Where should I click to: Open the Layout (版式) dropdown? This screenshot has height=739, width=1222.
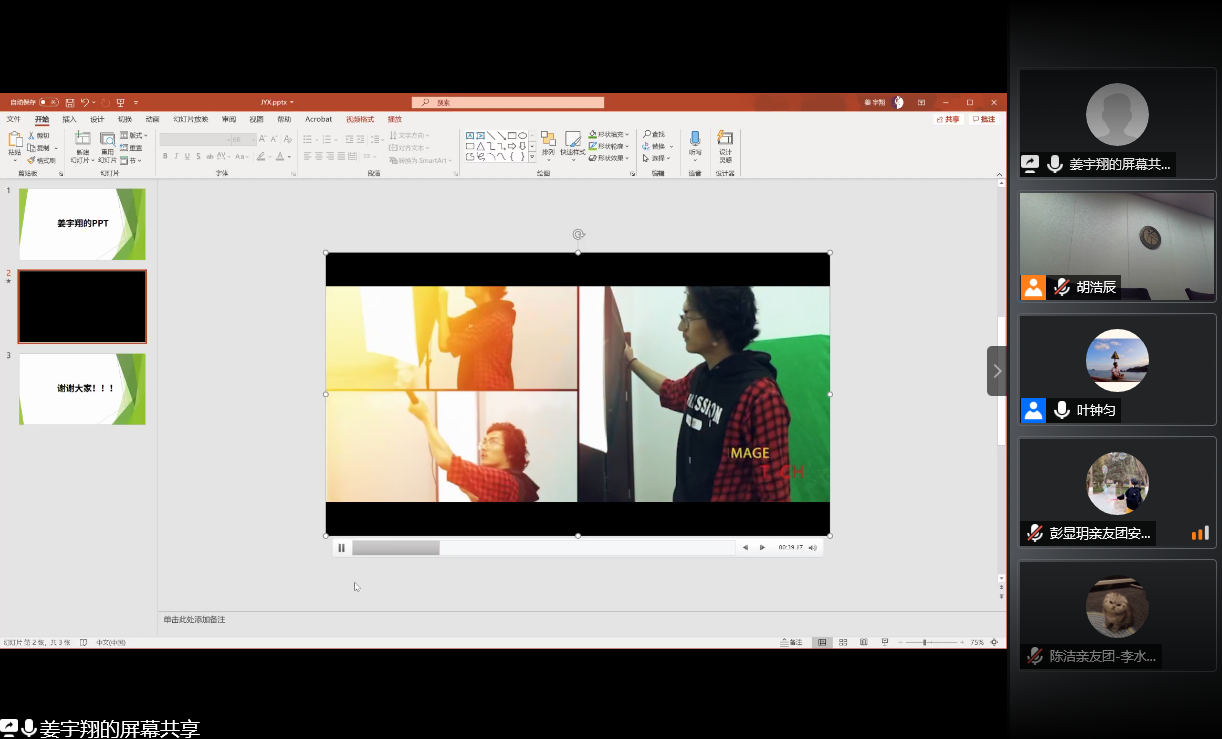point(134,135)
